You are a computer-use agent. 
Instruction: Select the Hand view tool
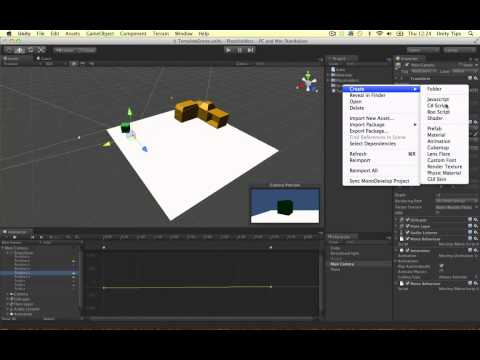(x=9, y=50)
